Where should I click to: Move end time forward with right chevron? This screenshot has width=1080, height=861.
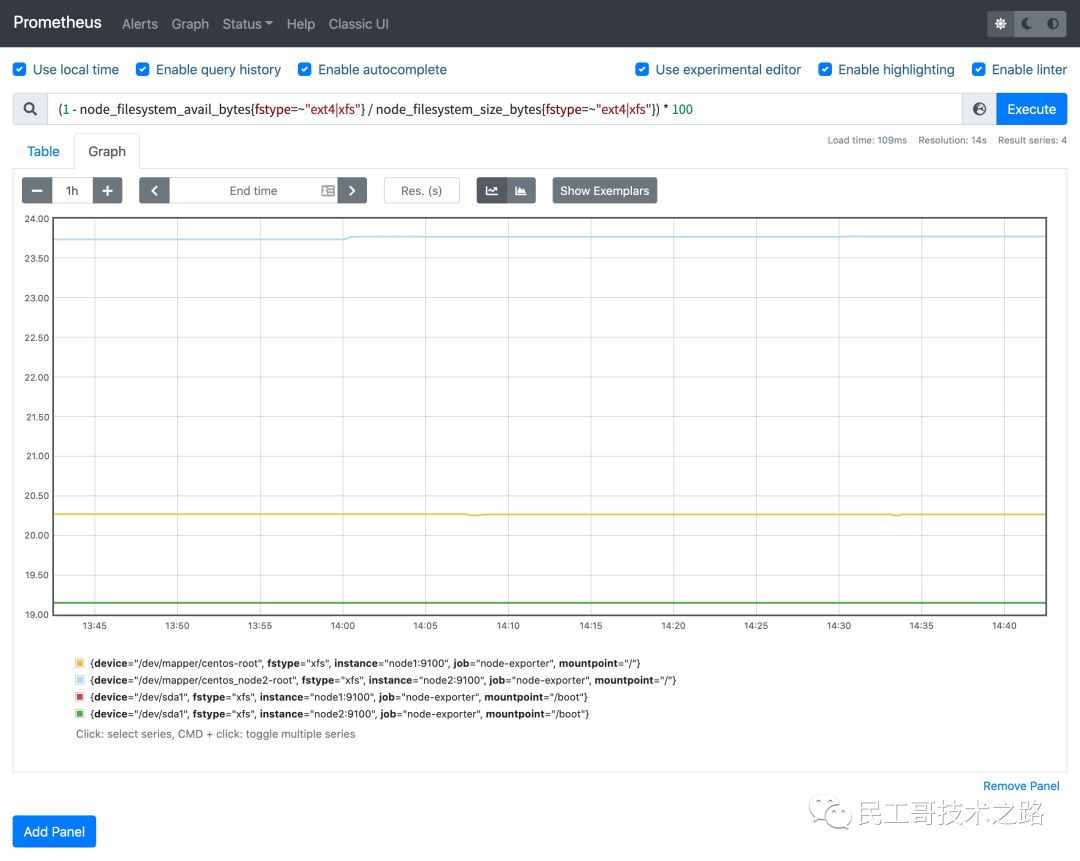click(352, 191)
